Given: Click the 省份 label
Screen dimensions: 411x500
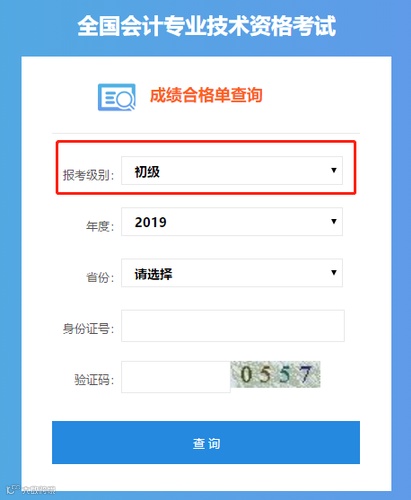Looking at the screenshot, I should point(100,277).
